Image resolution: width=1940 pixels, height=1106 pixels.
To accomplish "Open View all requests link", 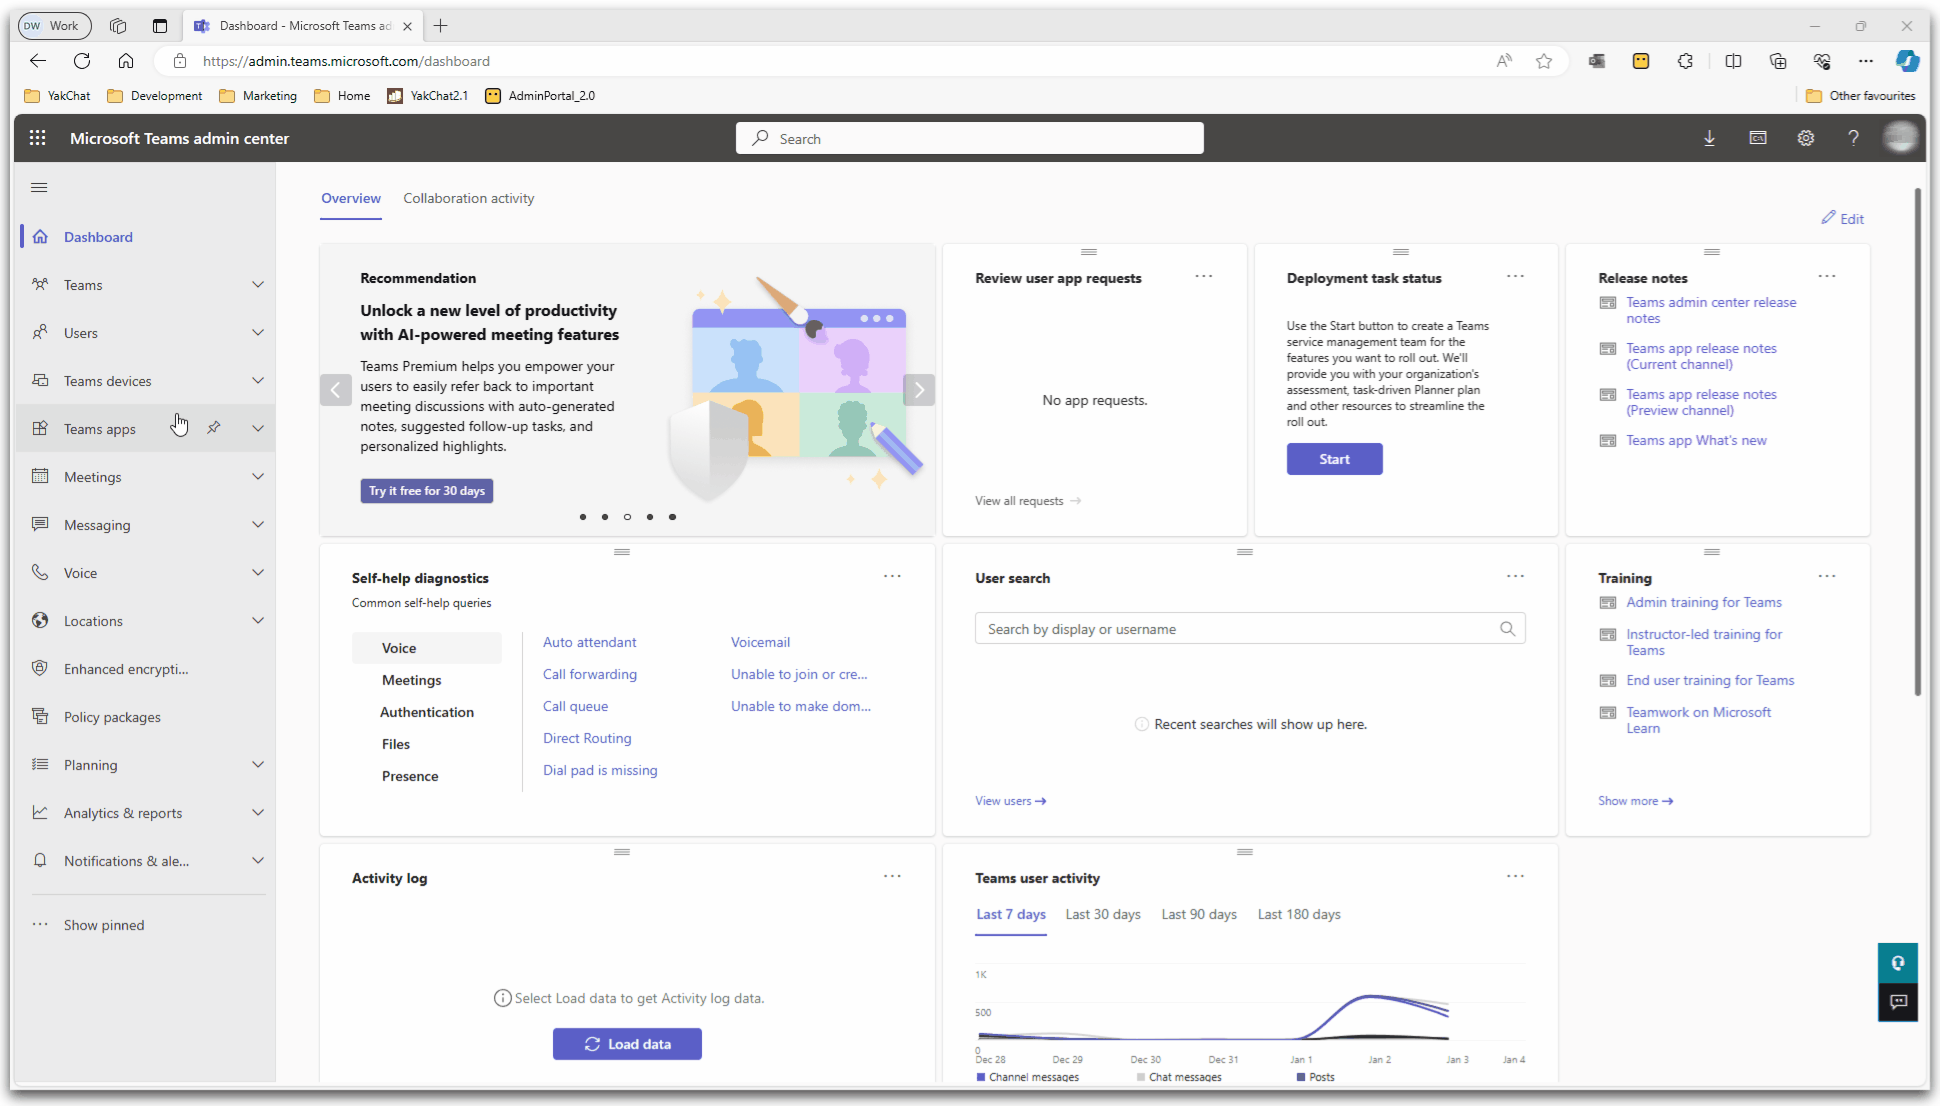I will click(1028, 501).
